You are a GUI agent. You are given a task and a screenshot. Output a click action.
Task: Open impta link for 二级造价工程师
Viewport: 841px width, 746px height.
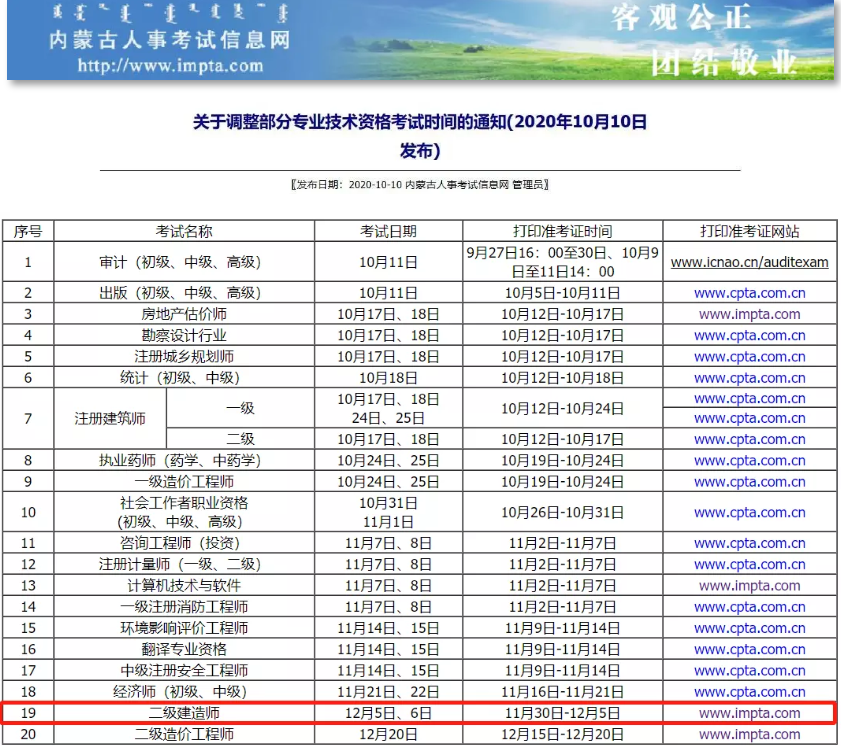point(749,735)
